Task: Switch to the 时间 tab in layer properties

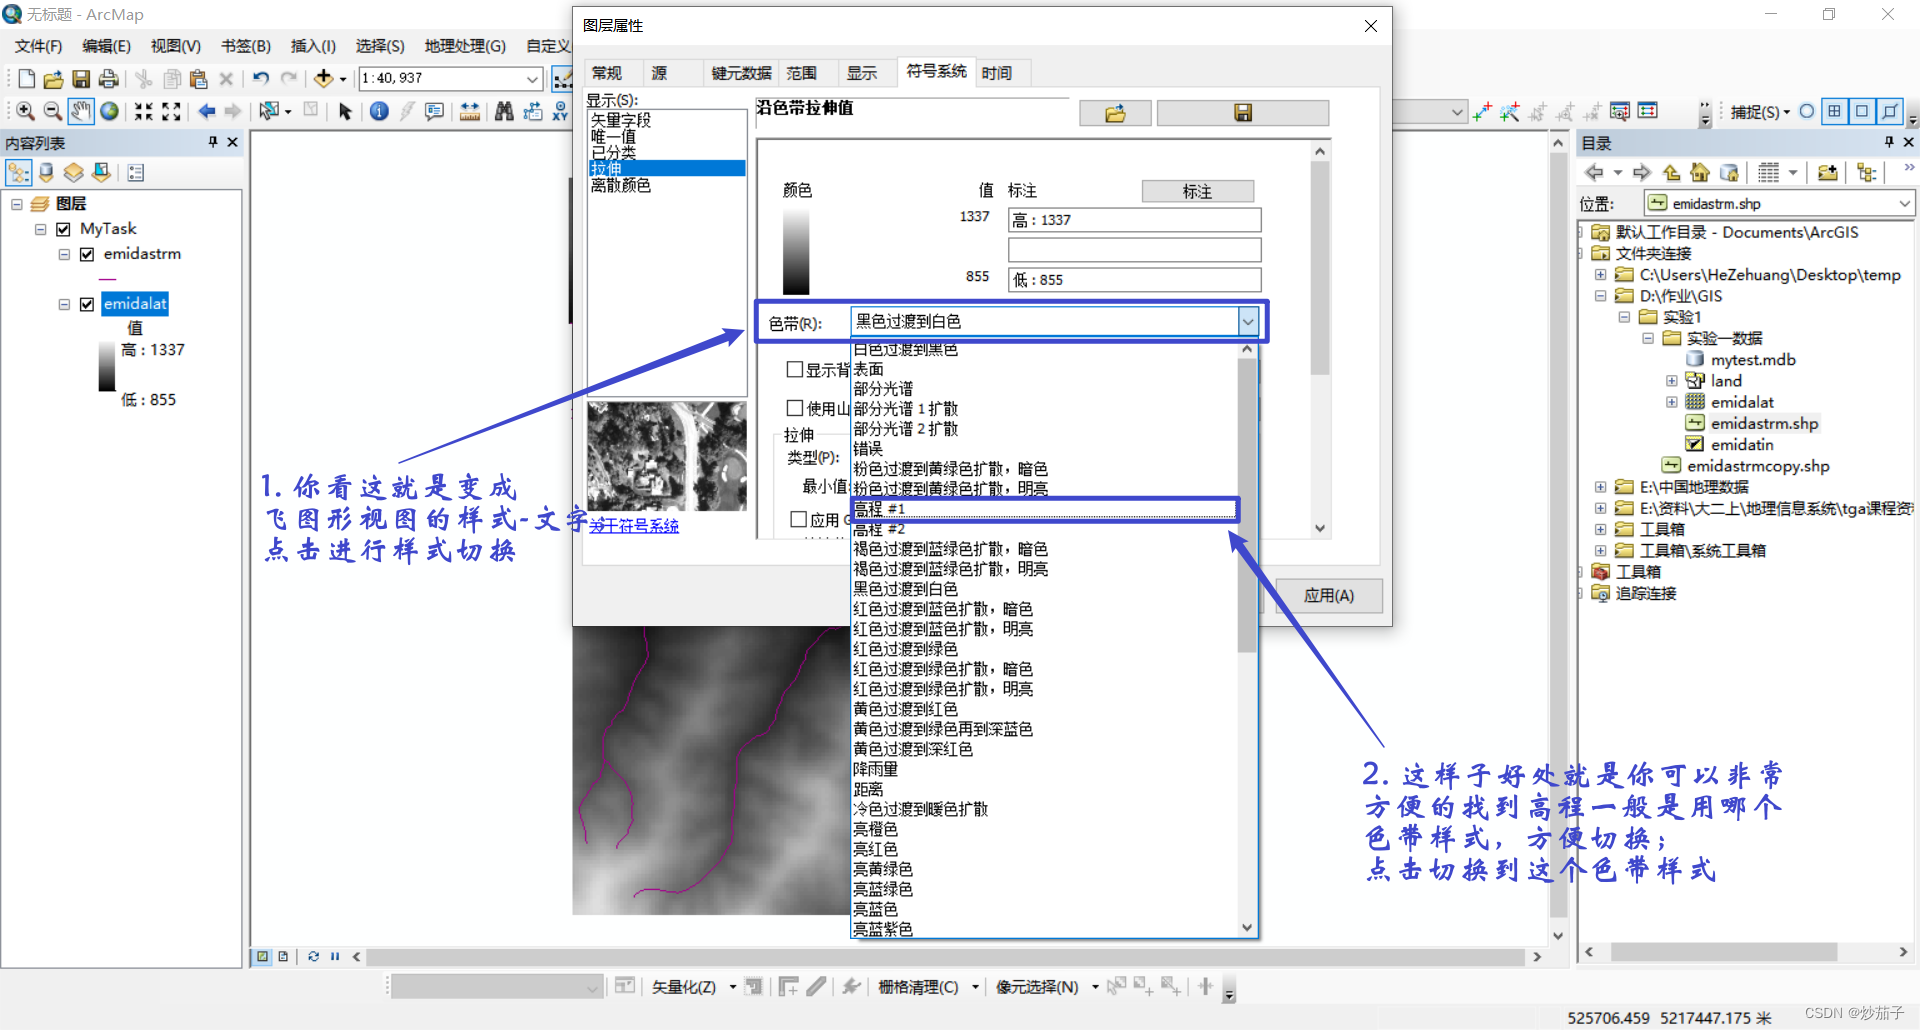Action: (x=997, y=73)
